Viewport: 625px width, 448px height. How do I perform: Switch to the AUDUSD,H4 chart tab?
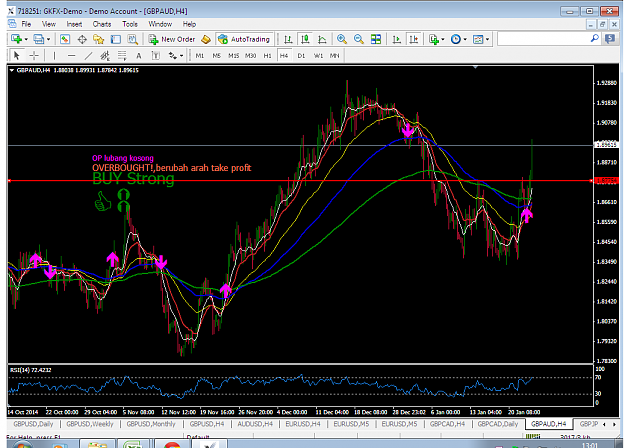point(255,424)
